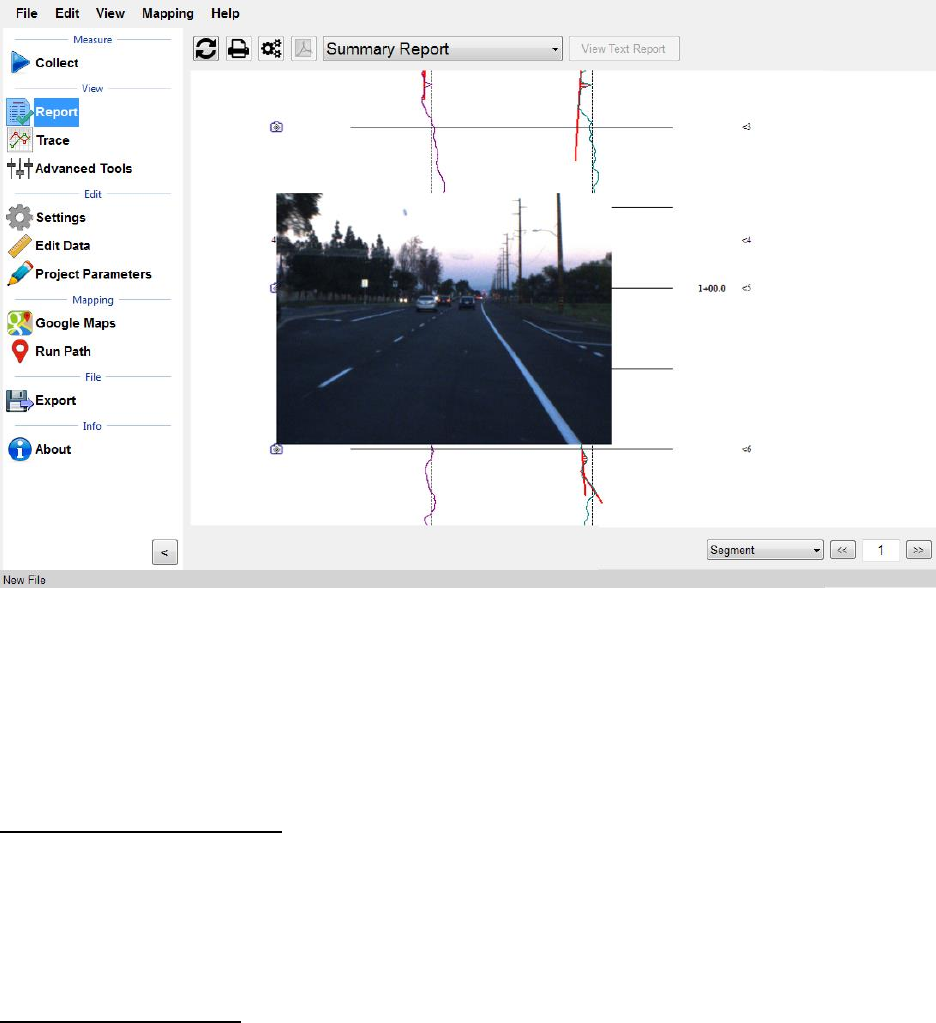
Task: Open Advanced Tools sliders icon
Action: point(20,168)
